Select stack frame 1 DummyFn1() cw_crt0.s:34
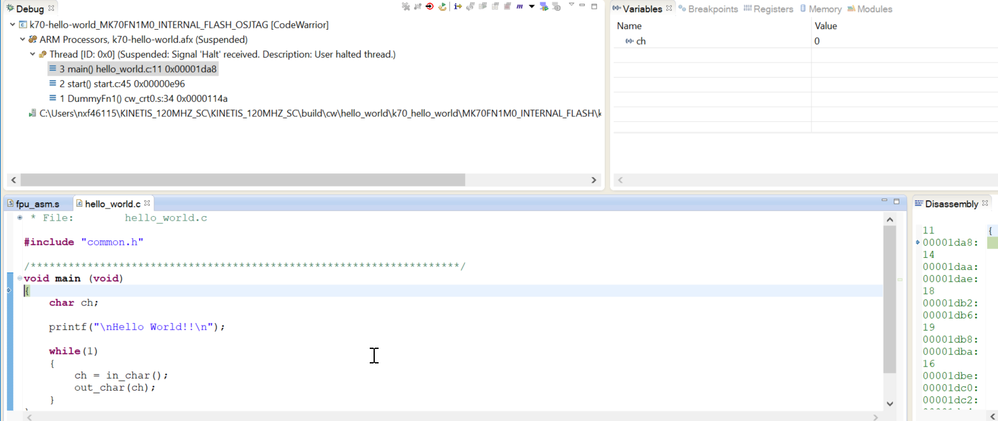 [x=138, y=99]
